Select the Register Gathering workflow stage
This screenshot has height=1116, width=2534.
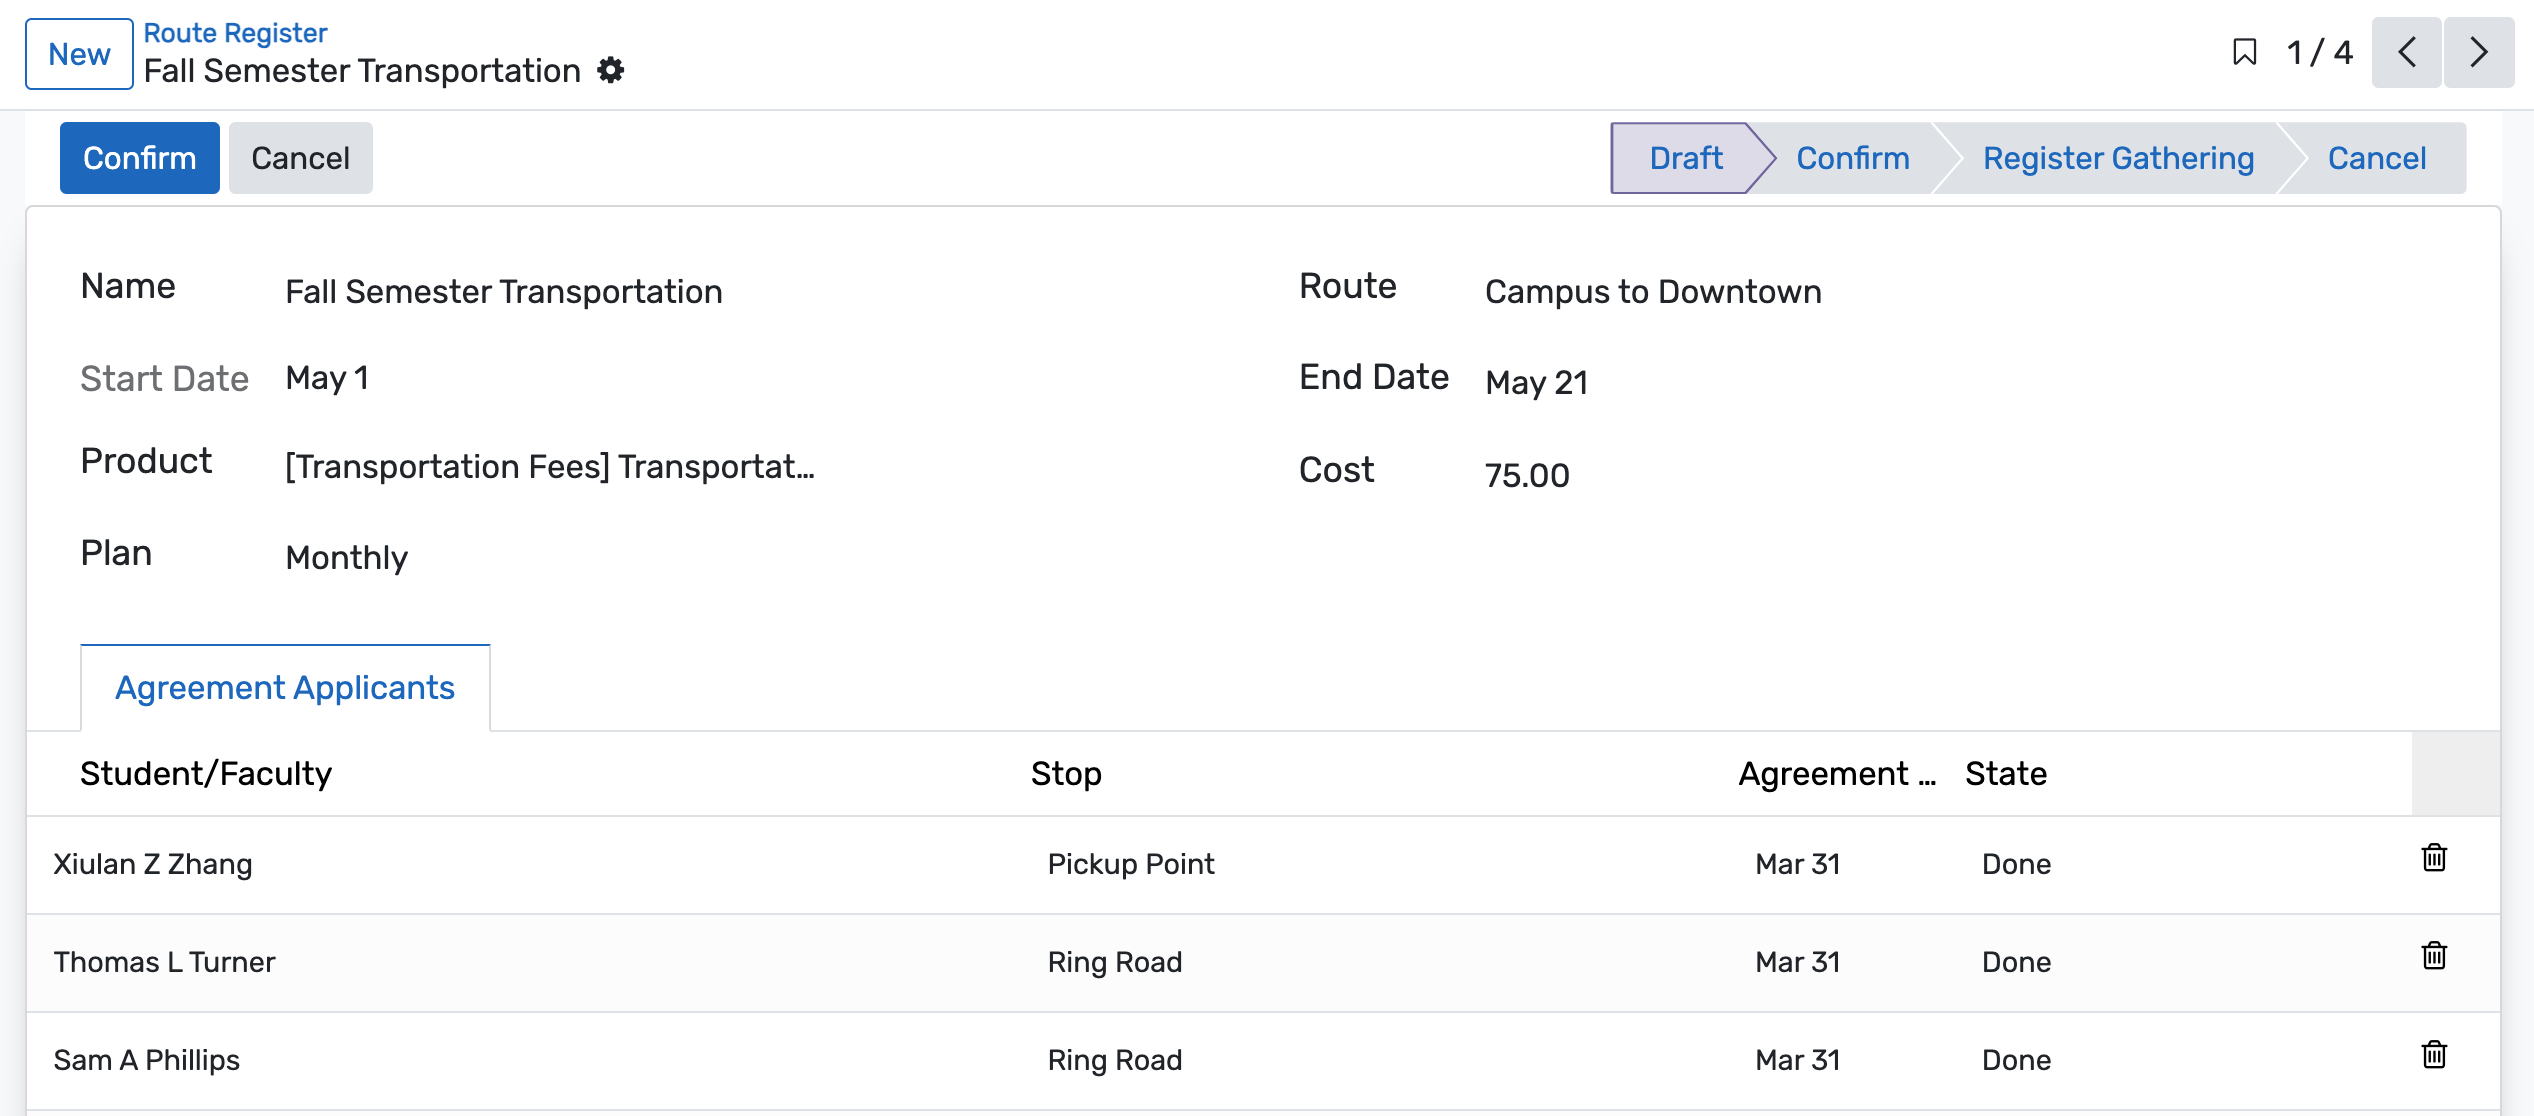coord(2118,157)
